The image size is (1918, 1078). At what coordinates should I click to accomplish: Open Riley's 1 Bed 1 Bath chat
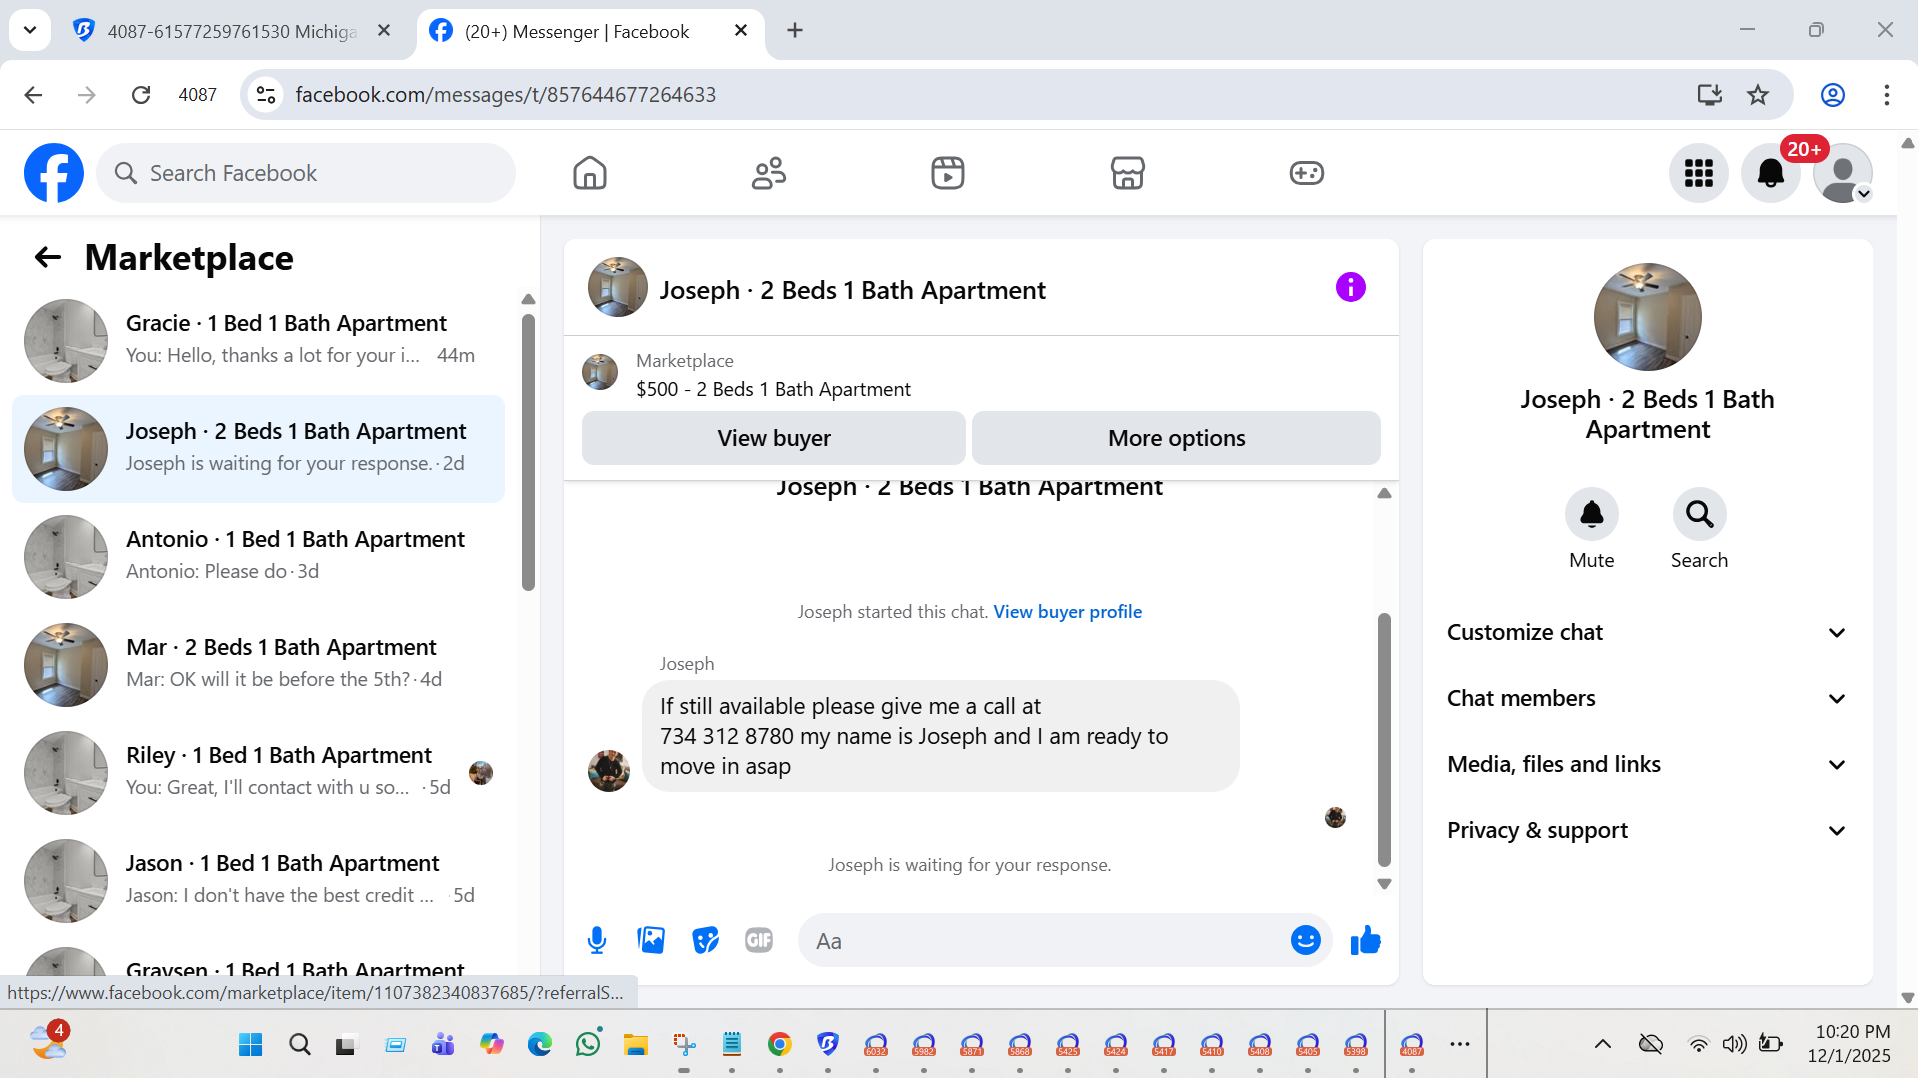coord(258,773)
